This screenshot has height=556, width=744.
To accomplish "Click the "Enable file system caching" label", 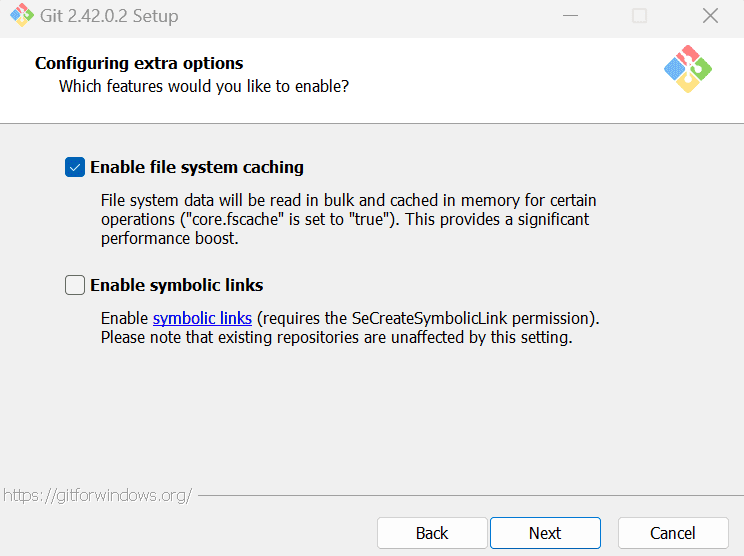I will [x=197, y=167].
